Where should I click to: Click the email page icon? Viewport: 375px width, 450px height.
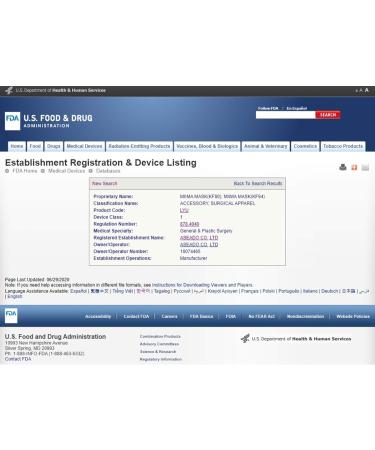point(365,167)
